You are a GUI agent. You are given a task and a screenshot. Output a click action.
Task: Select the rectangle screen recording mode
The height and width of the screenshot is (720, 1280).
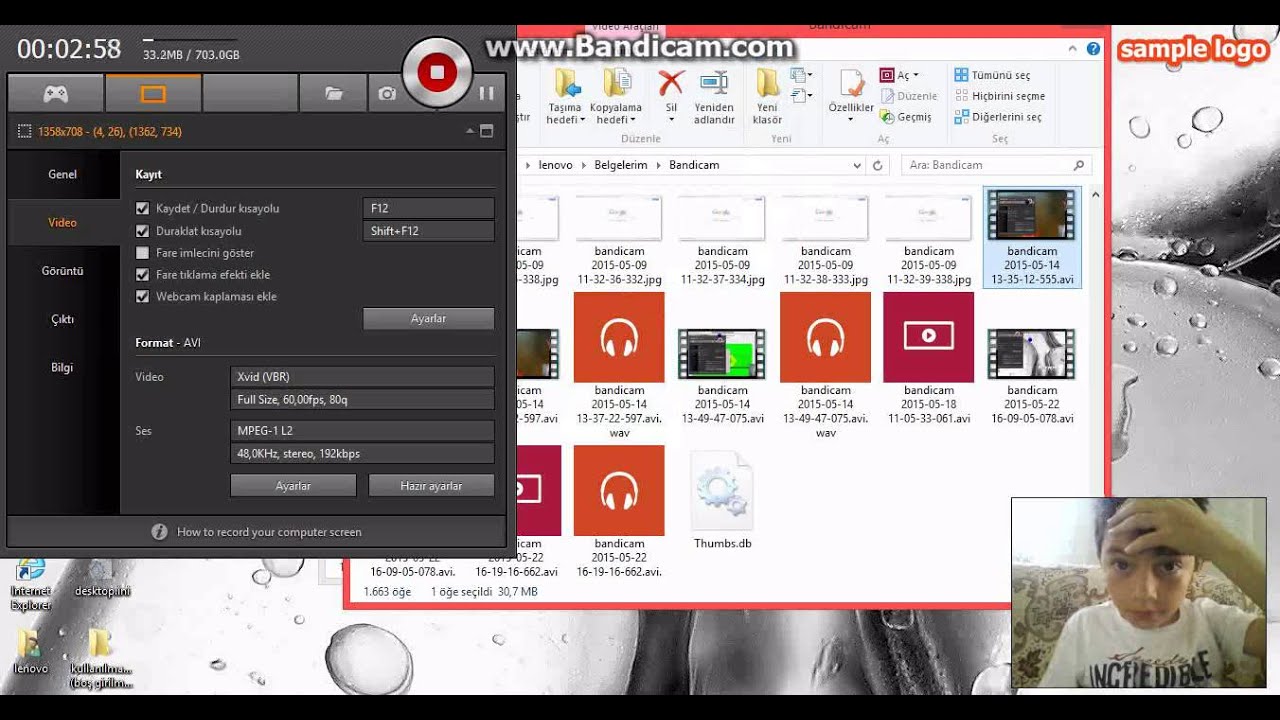(153, 94)
